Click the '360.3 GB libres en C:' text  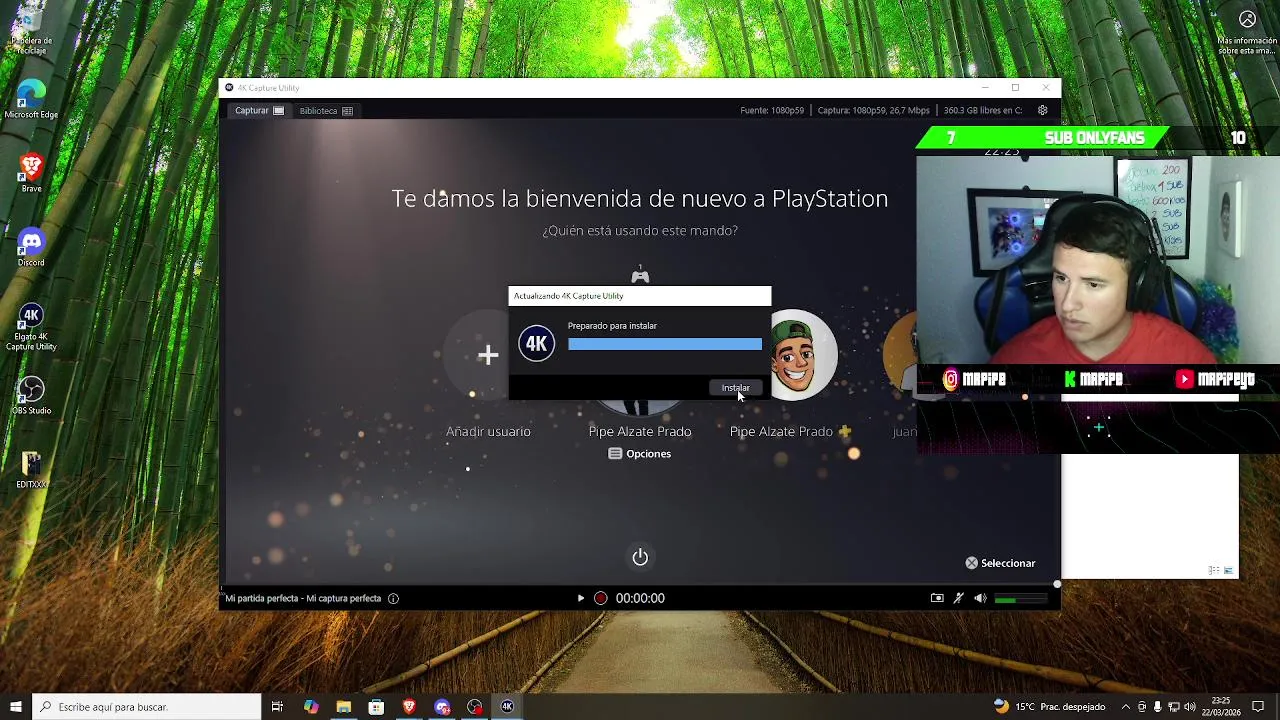point(983,110)
